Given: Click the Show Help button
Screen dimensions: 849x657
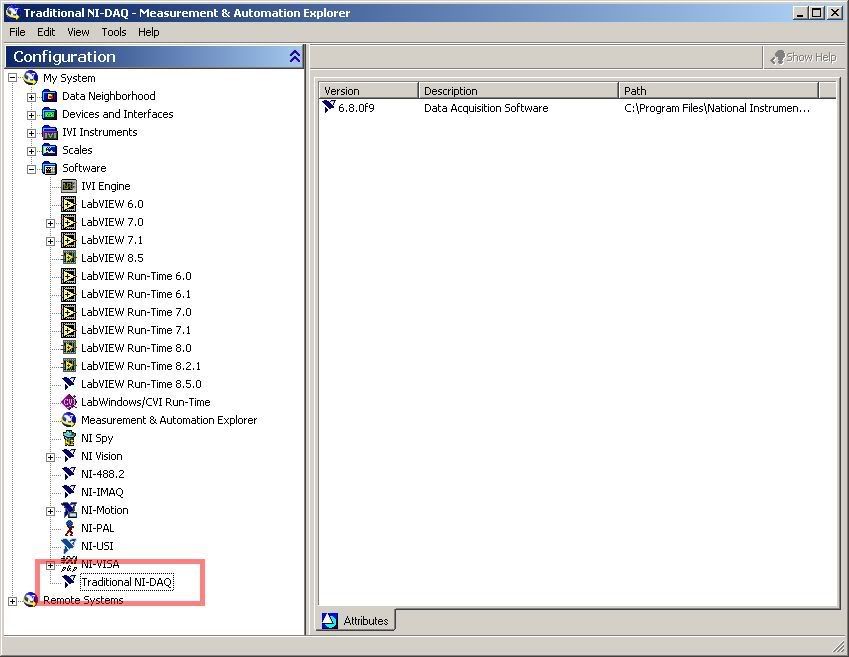Looking at the screenshot, I should coord(804,57).
